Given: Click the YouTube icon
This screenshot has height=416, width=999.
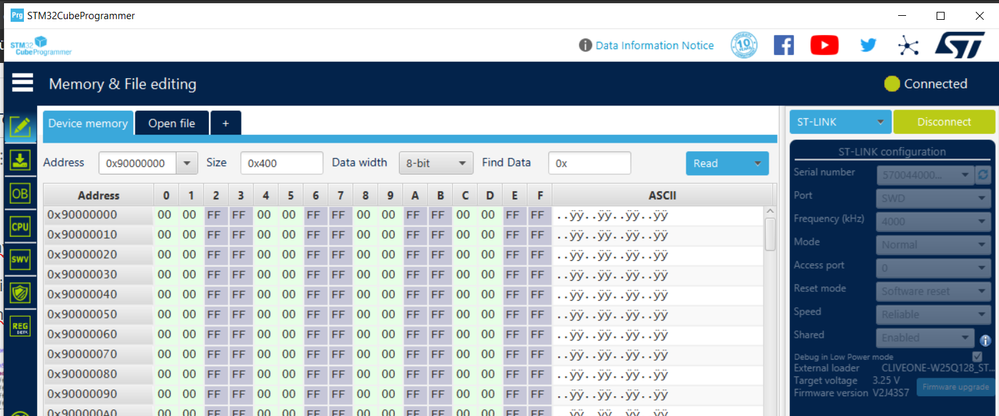Looking at the screenshot, I should tap(824, 45).
